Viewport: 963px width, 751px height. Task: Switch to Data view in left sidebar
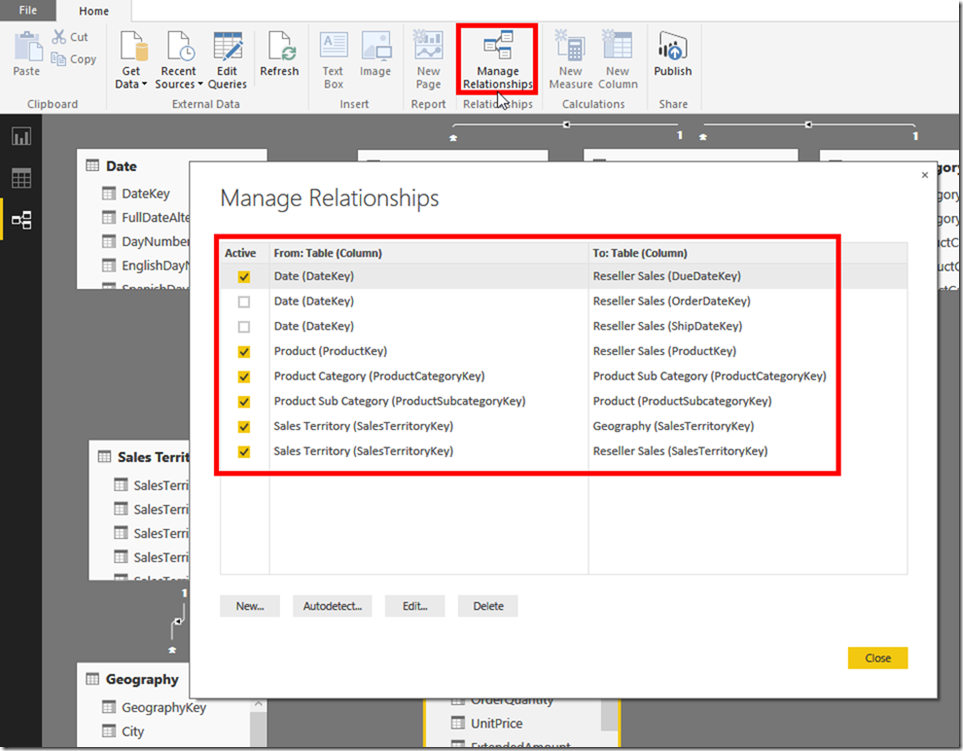coord(21,178)
